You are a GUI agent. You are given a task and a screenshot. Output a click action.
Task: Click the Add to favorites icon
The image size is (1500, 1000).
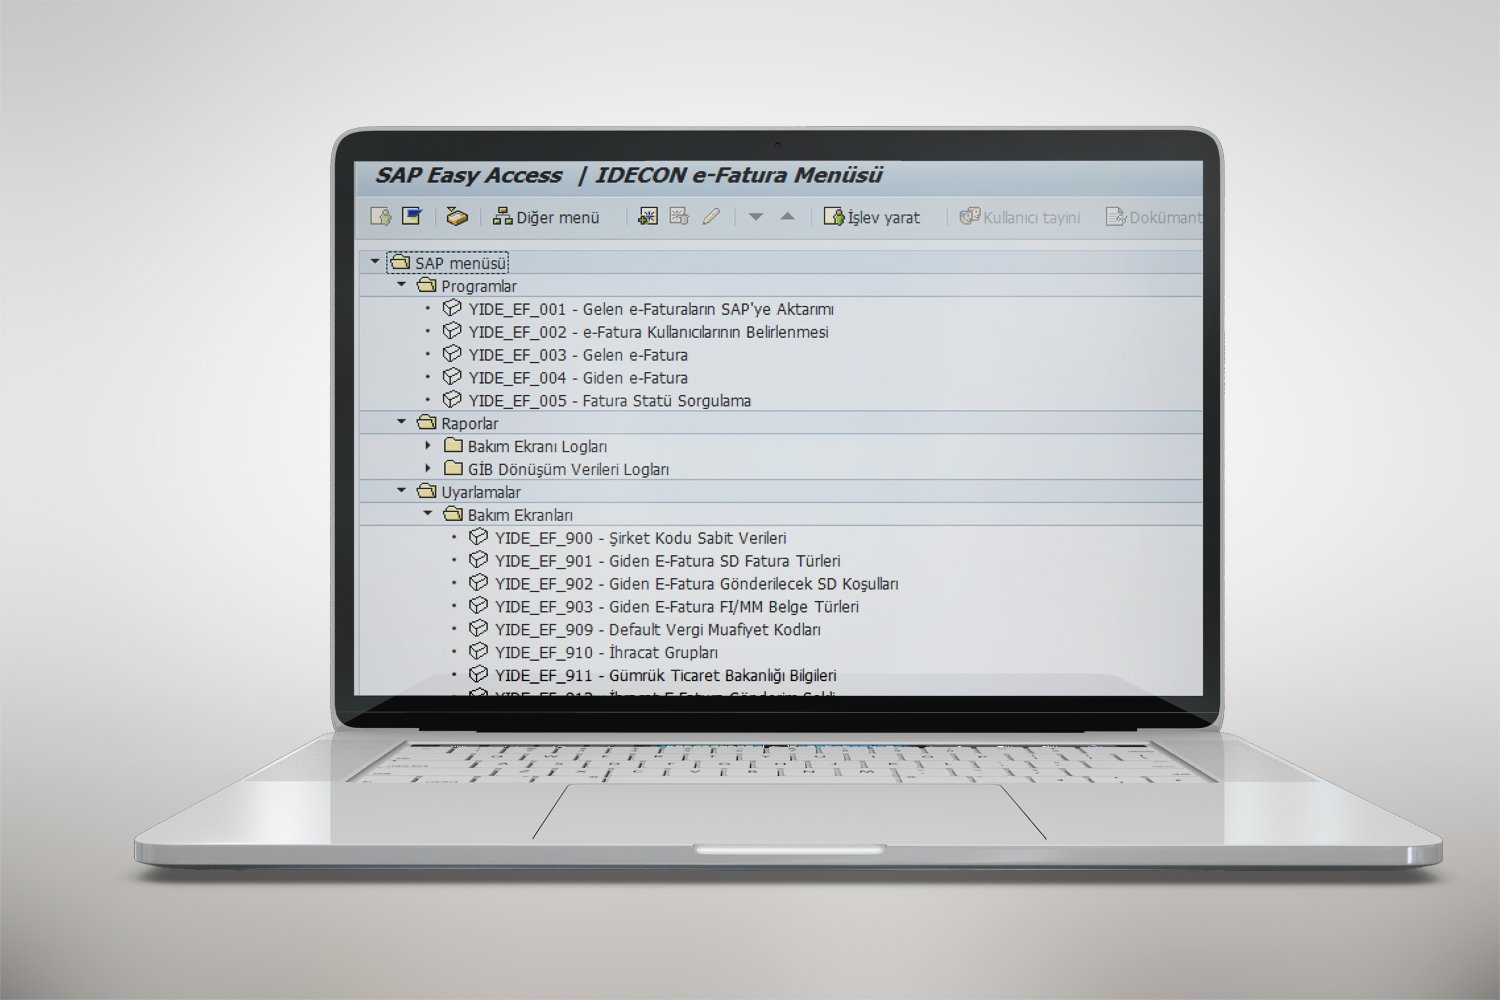pos(648,216)
